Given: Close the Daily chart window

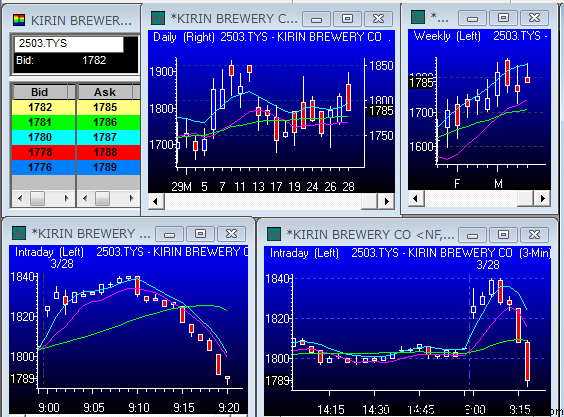Looking at the screenshot, I should [378, 18].
